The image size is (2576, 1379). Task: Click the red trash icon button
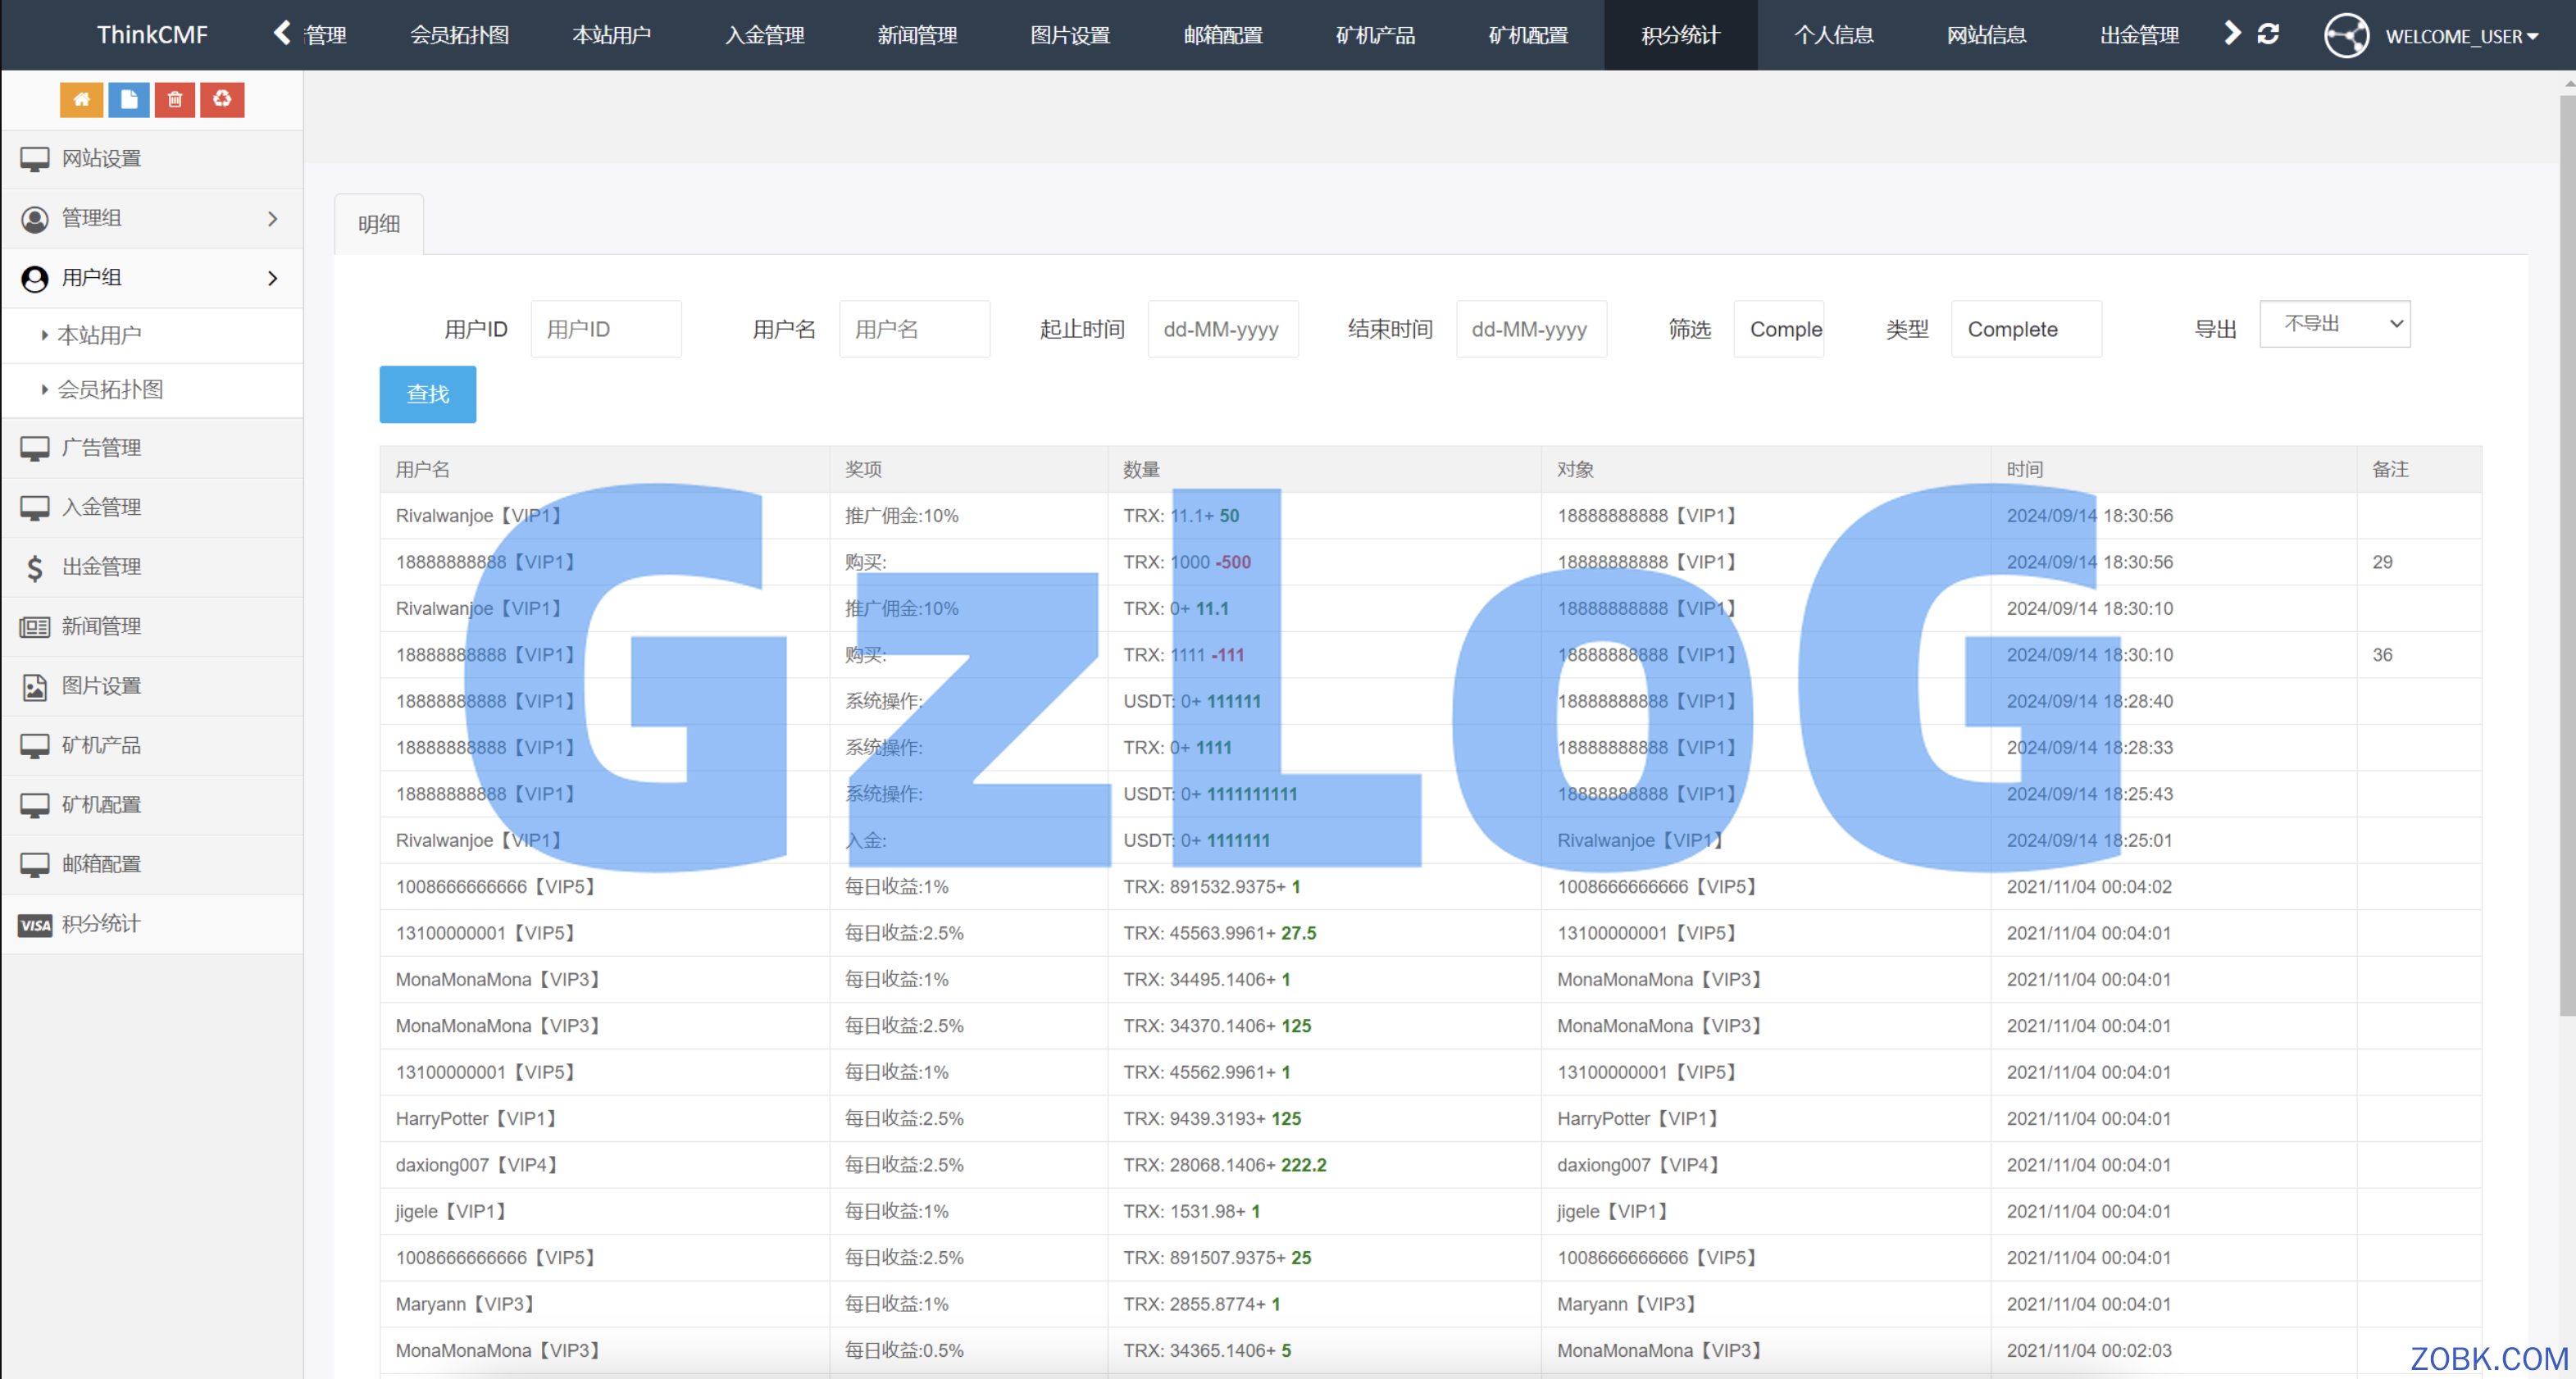(x=175, y=99)
